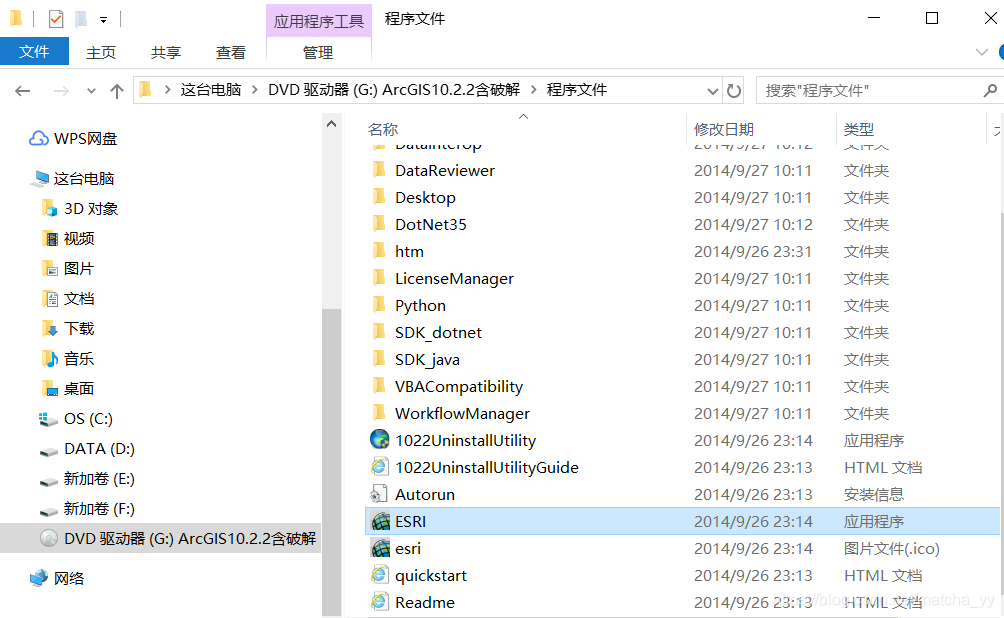
Task: Open the ESRI application file
Action: click(682, 521)
